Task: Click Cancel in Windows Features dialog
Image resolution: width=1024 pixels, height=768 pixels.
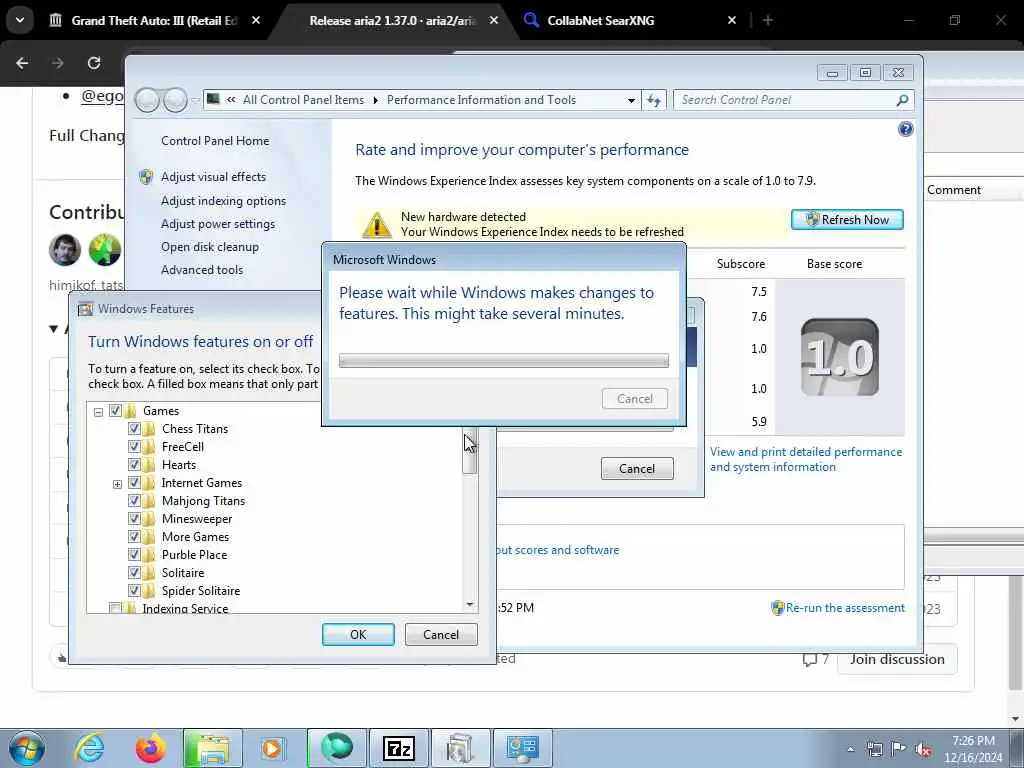Action: (x=441, y=634)
